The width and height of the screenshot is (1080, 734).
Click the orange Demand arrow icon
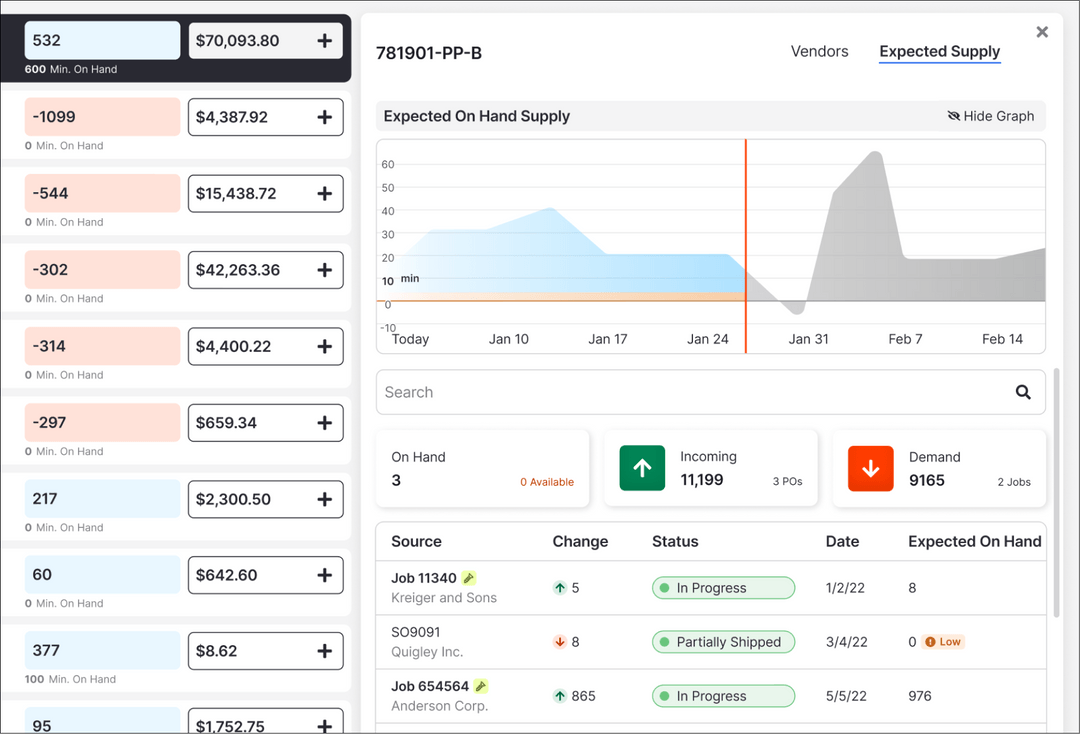[870, 467]
